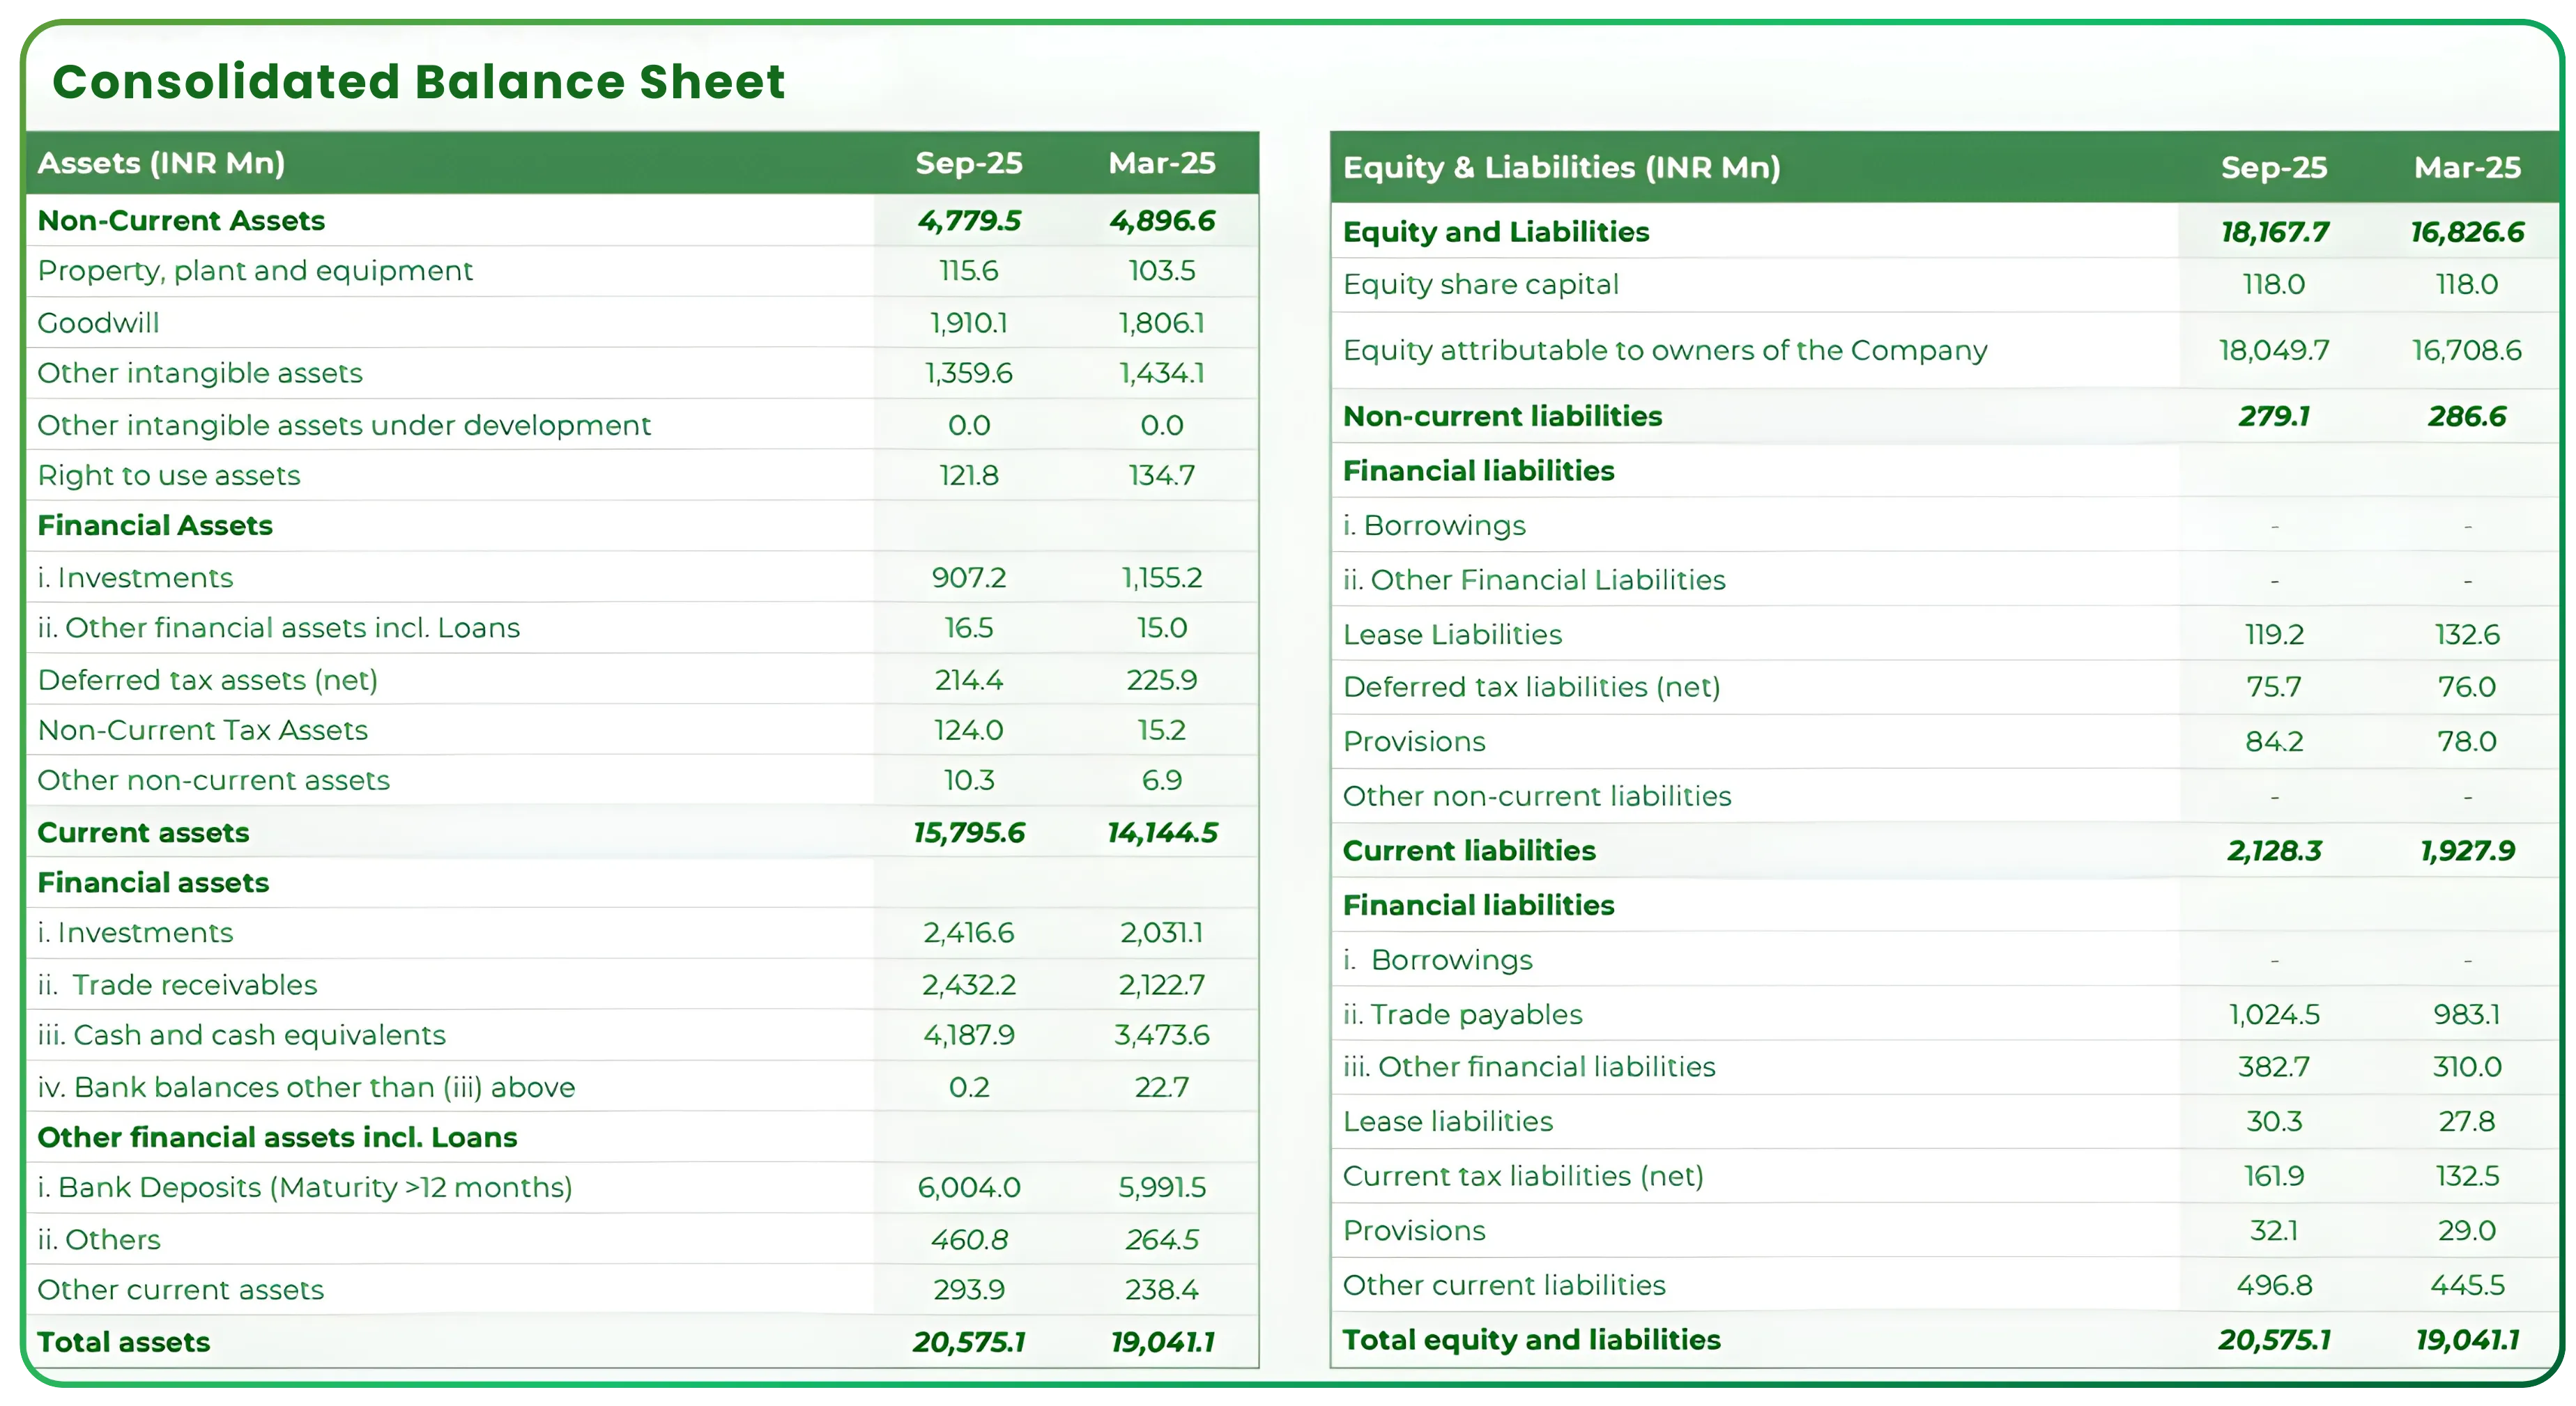Select Property, plant and equipment row

point(255,270)
